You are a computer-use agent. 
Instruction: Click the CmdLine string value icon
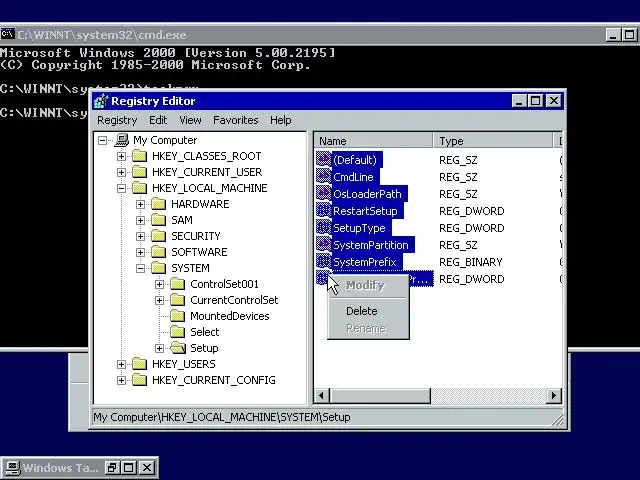pyautogui.click(x=324, y=176)
